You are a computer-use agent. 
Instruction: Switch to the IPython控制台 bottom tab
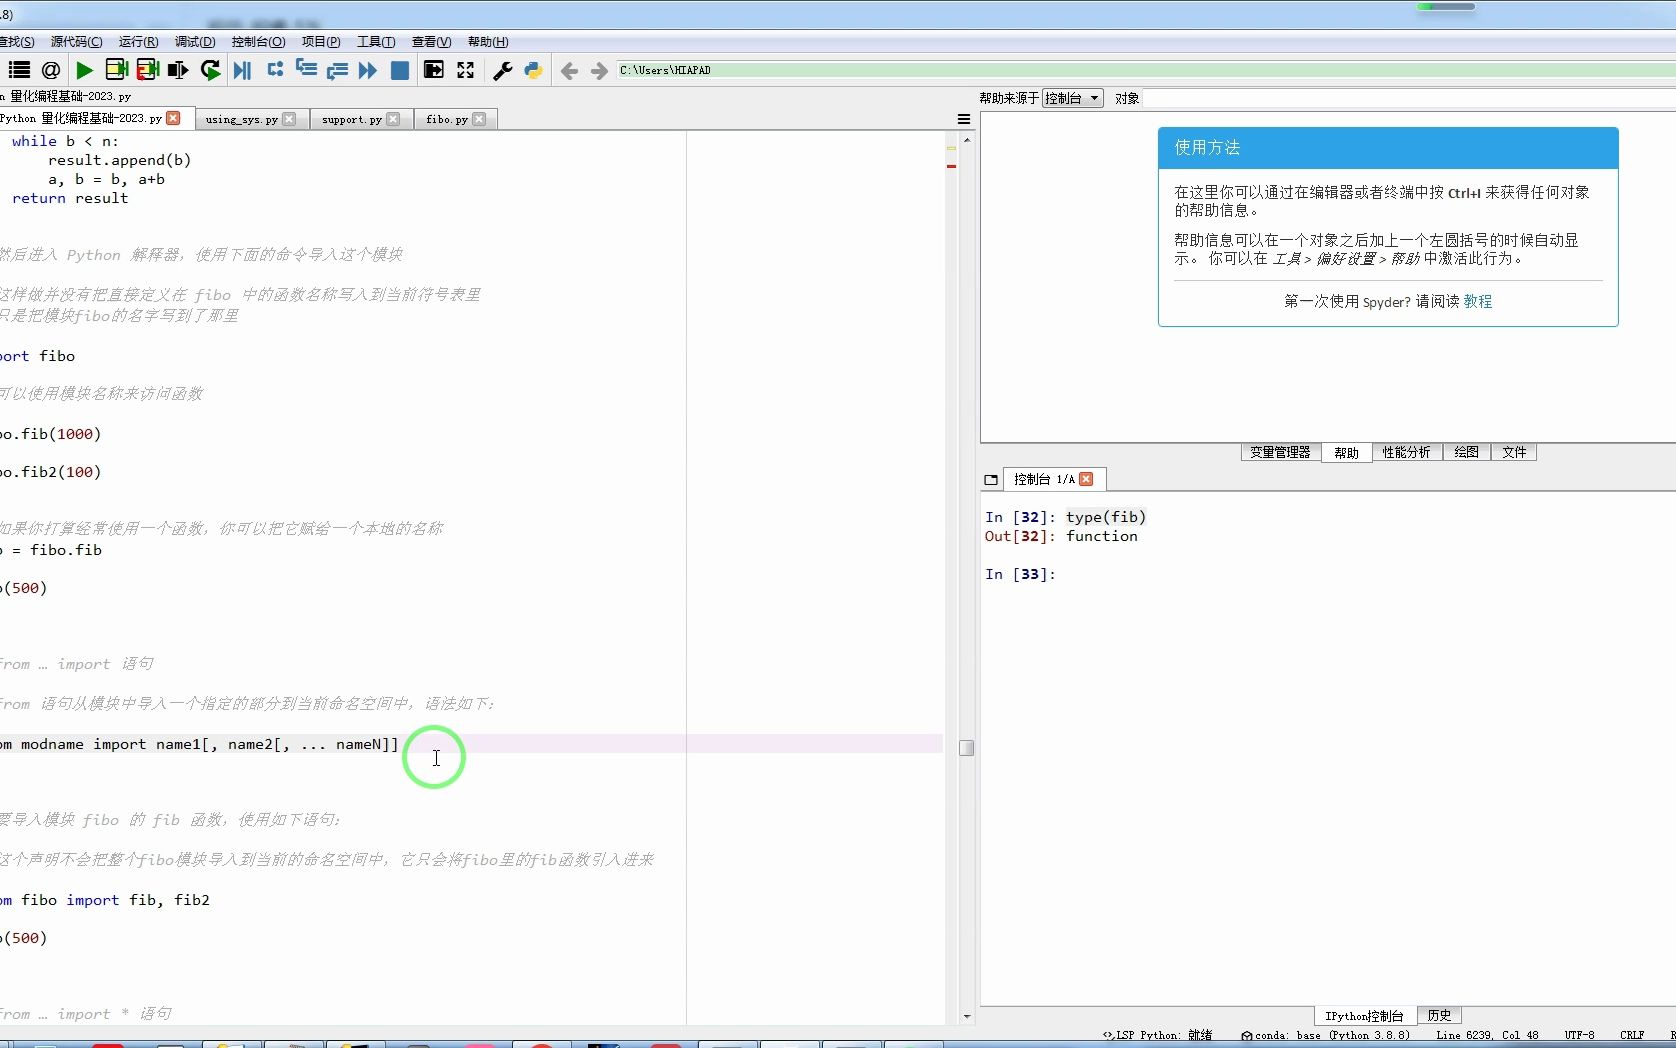[1364, 1016]
